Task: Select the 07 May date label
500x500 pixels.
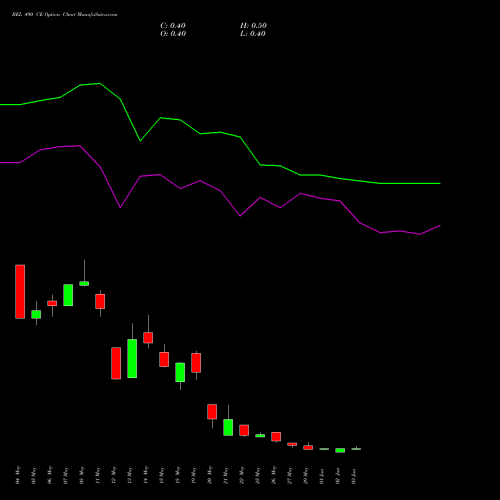Action: click(66, 475)
